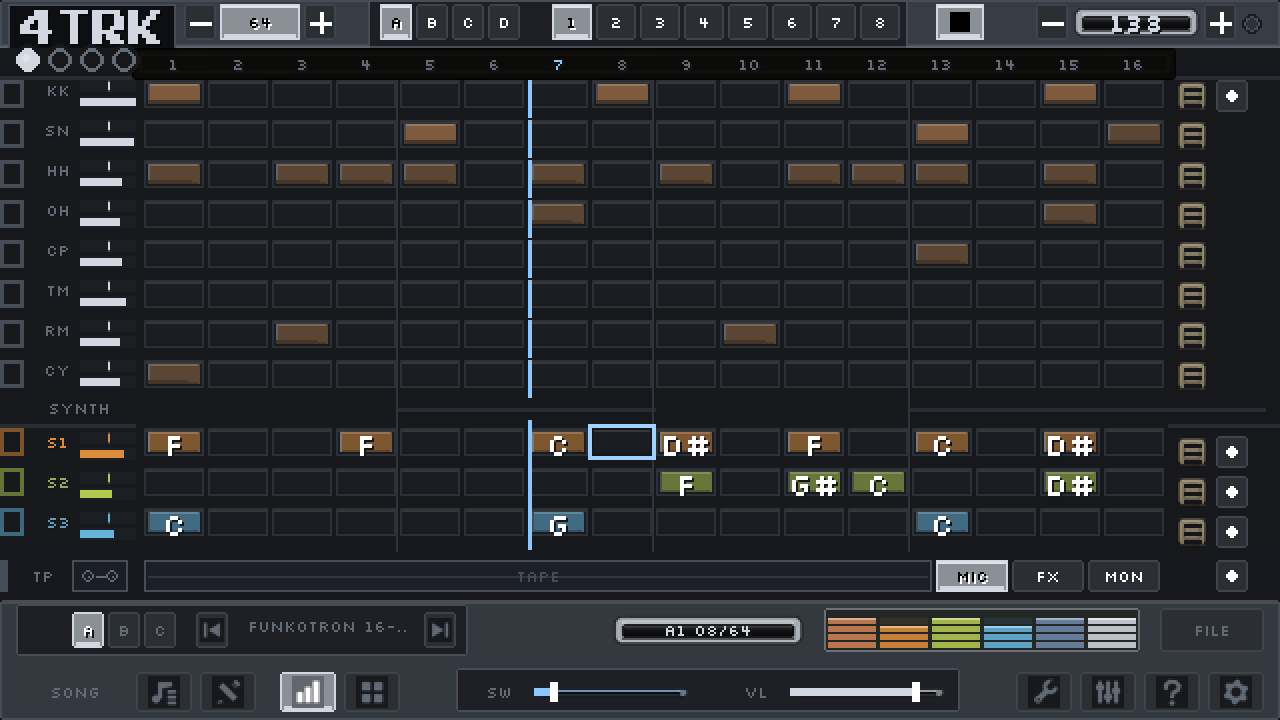Click the A1 08/64 position display

click(x=708, y=631)
